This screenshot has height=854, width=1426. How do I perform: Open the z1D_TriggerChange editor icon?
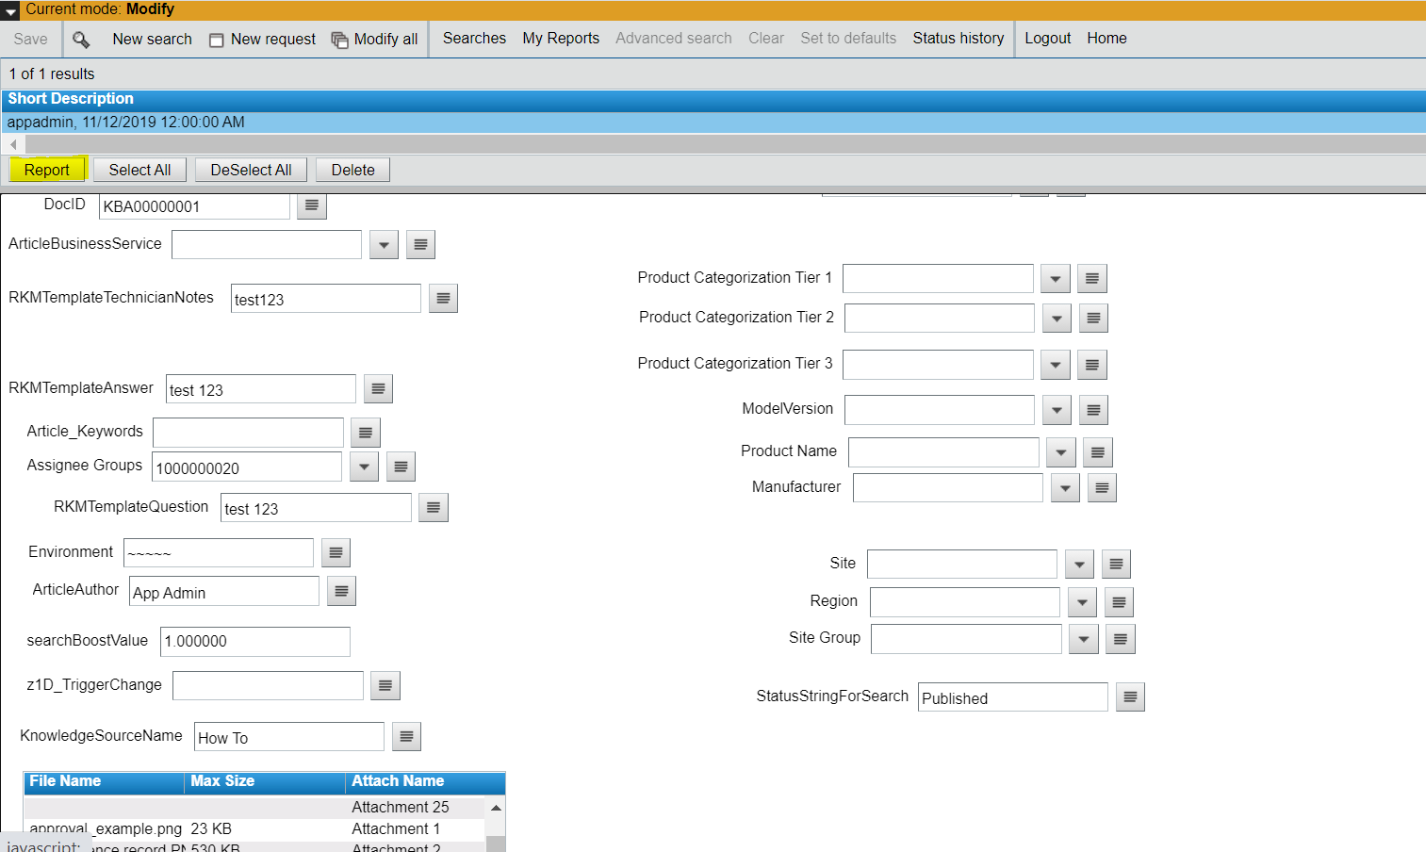point(385,685)
